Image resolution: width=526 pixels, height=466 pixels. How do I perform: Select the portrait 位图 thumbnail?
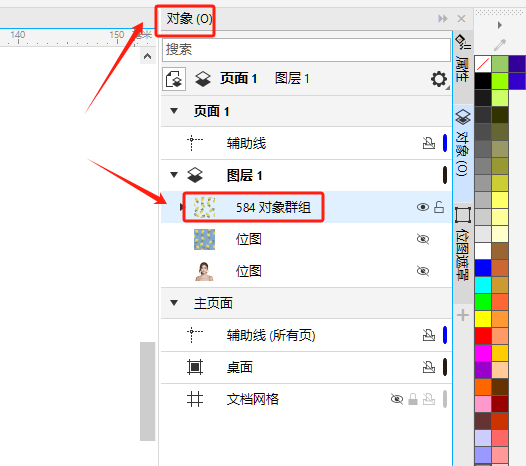click(x=204, y=271)
